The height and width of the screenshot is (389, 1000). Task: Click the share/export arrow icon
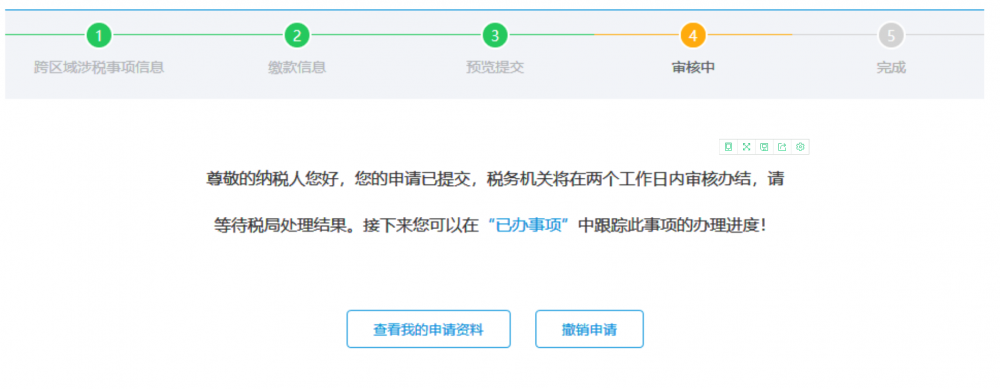[x=782, y=147]
